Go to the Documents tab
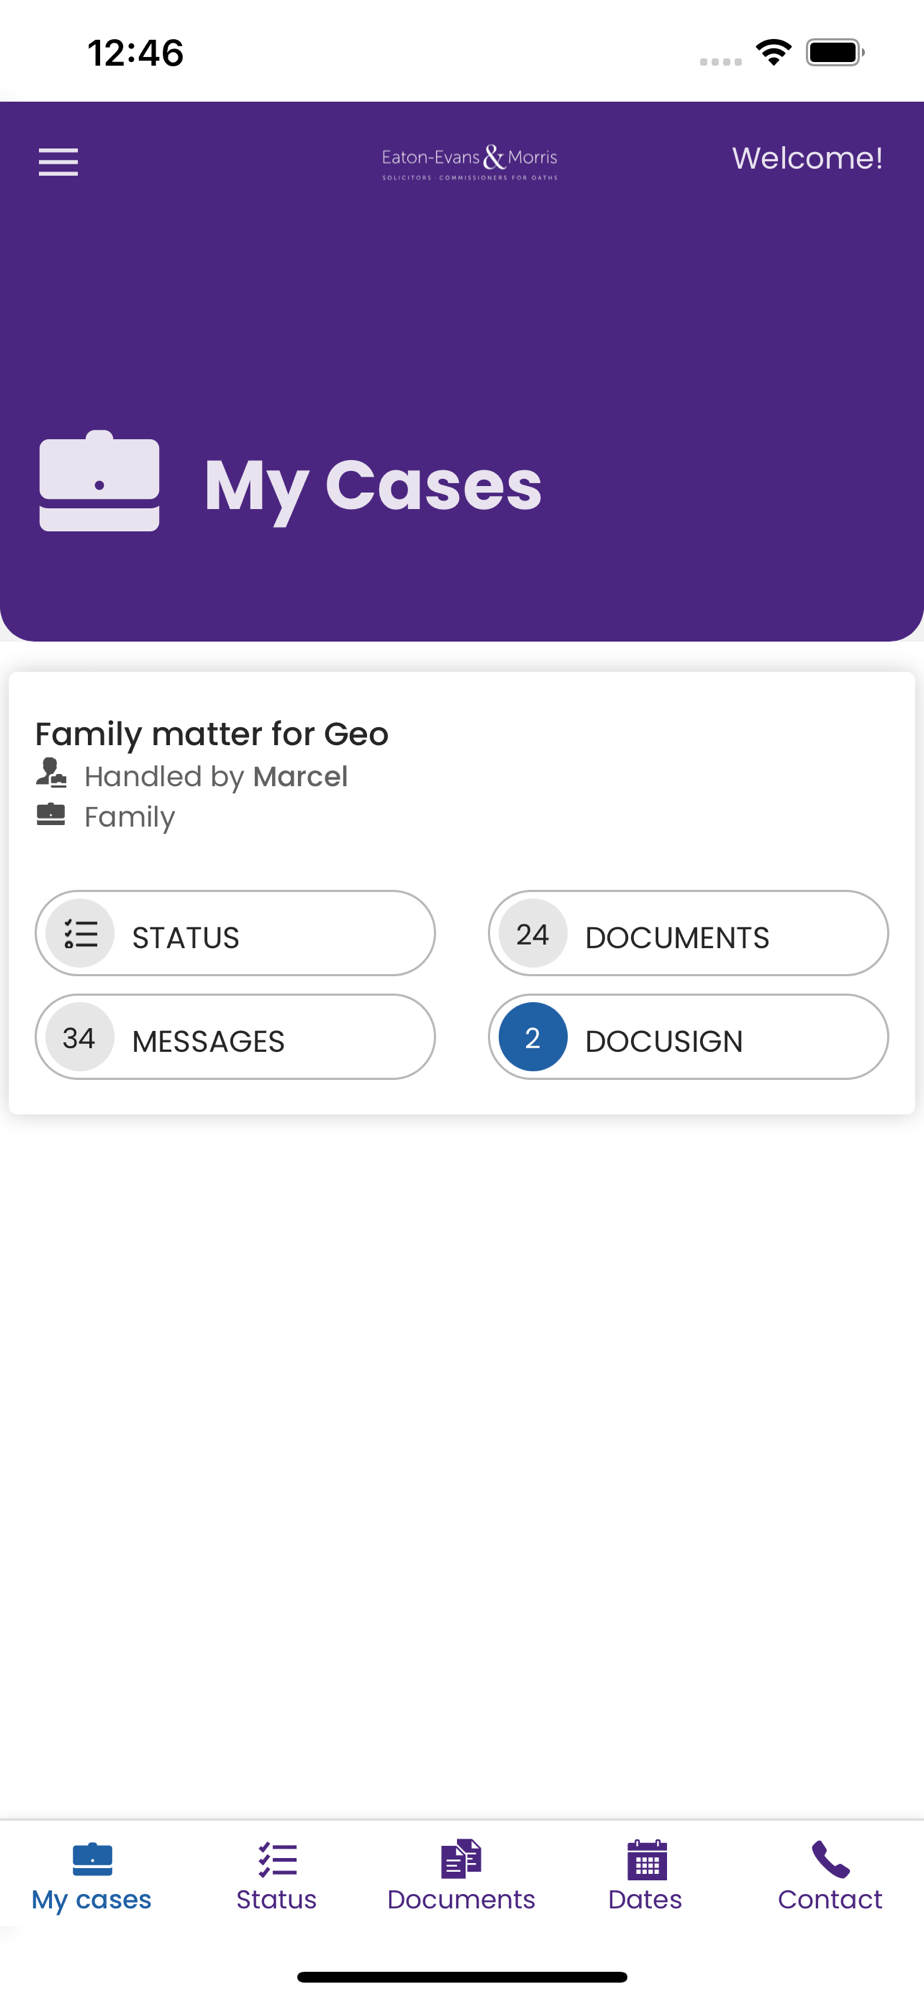Viewport: 924px width, 2000px height. (461, 1876)
